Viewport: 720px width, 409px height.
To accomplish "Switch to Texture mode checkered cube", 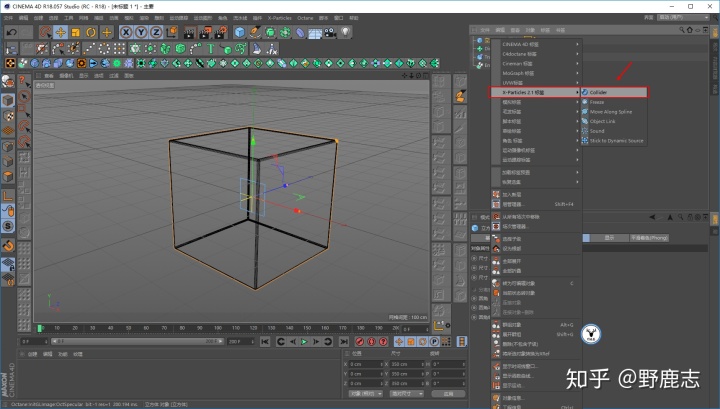I will click(x=8, y=116).
